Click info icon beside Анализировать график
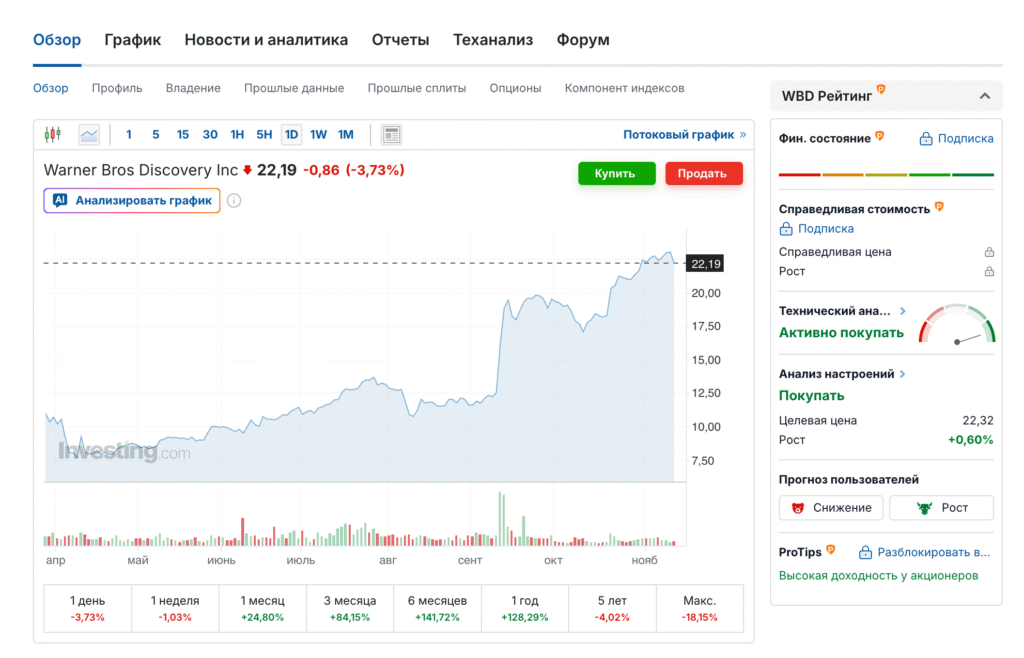1024x658 pixels. 234,200
